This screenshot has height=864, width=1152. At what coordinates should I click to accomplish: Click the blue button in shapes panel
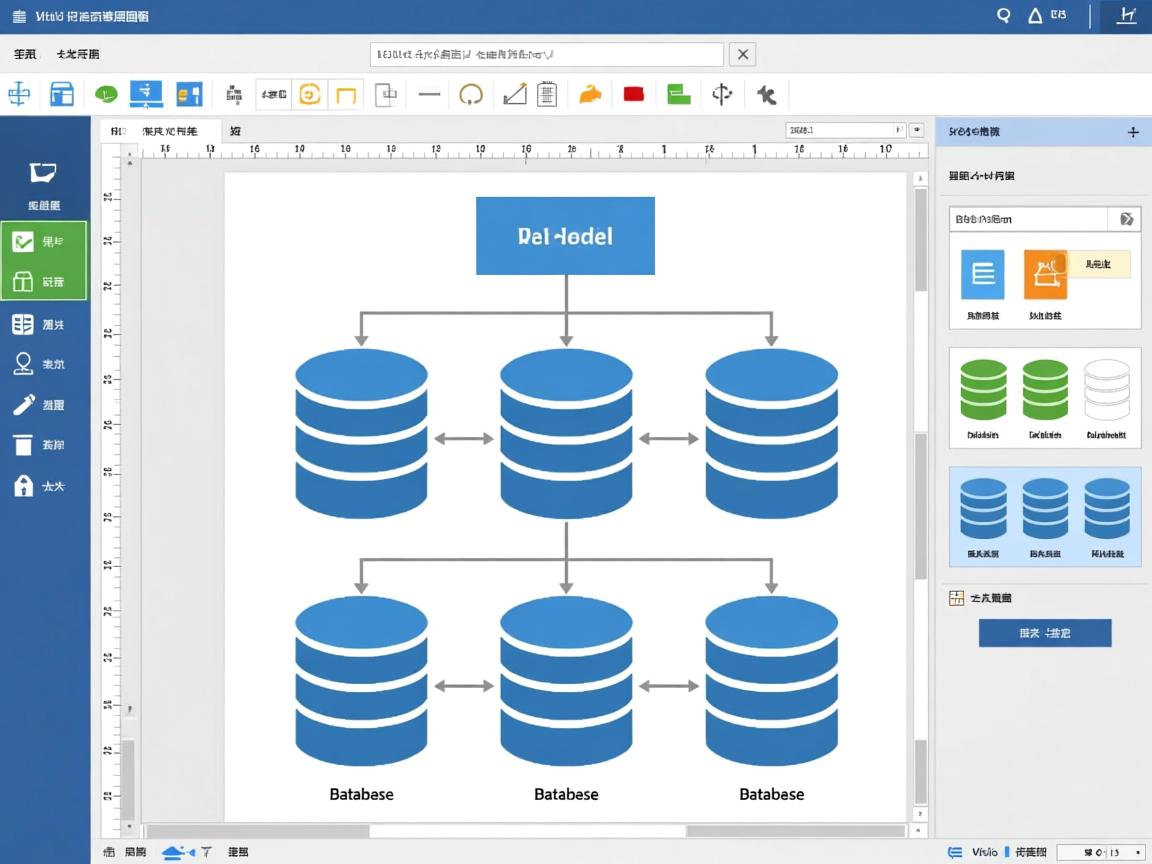pos(1044,633)
